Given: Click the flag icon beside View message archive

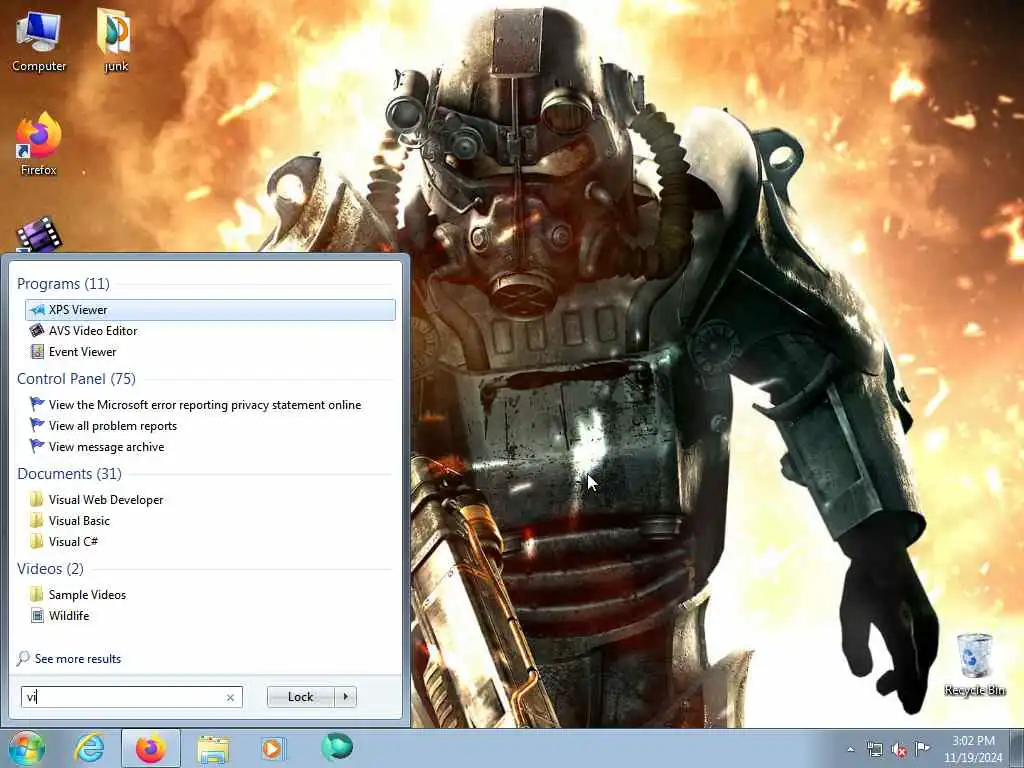Looking at the screenshot, I should 37,446.
